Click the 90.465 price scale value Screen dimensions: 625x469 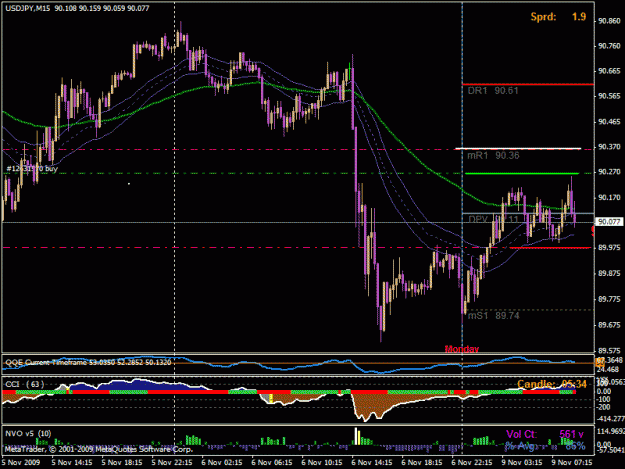(609, 122)
